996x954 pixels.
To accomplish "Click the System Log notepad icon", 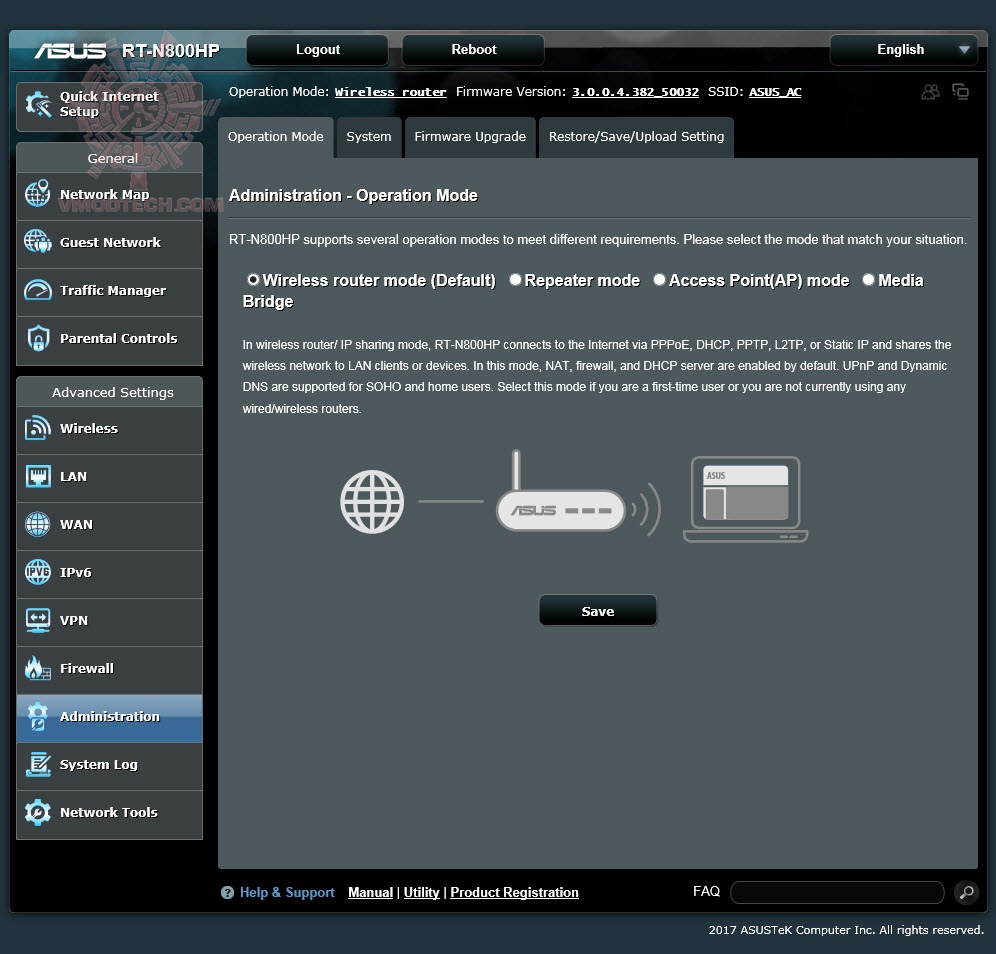I will click(x=38, y=764).
